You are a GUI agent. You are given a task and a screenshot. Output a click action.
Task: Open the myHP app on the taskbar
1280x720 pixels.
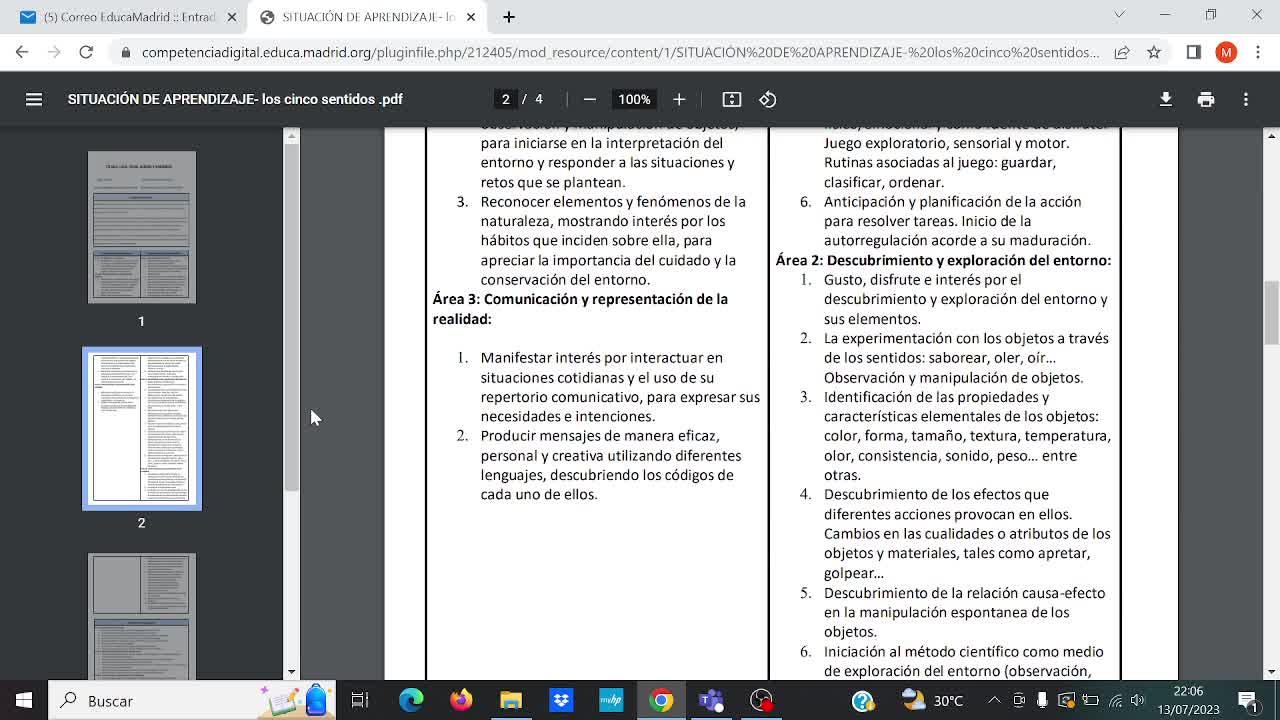(x=611, y=700)
